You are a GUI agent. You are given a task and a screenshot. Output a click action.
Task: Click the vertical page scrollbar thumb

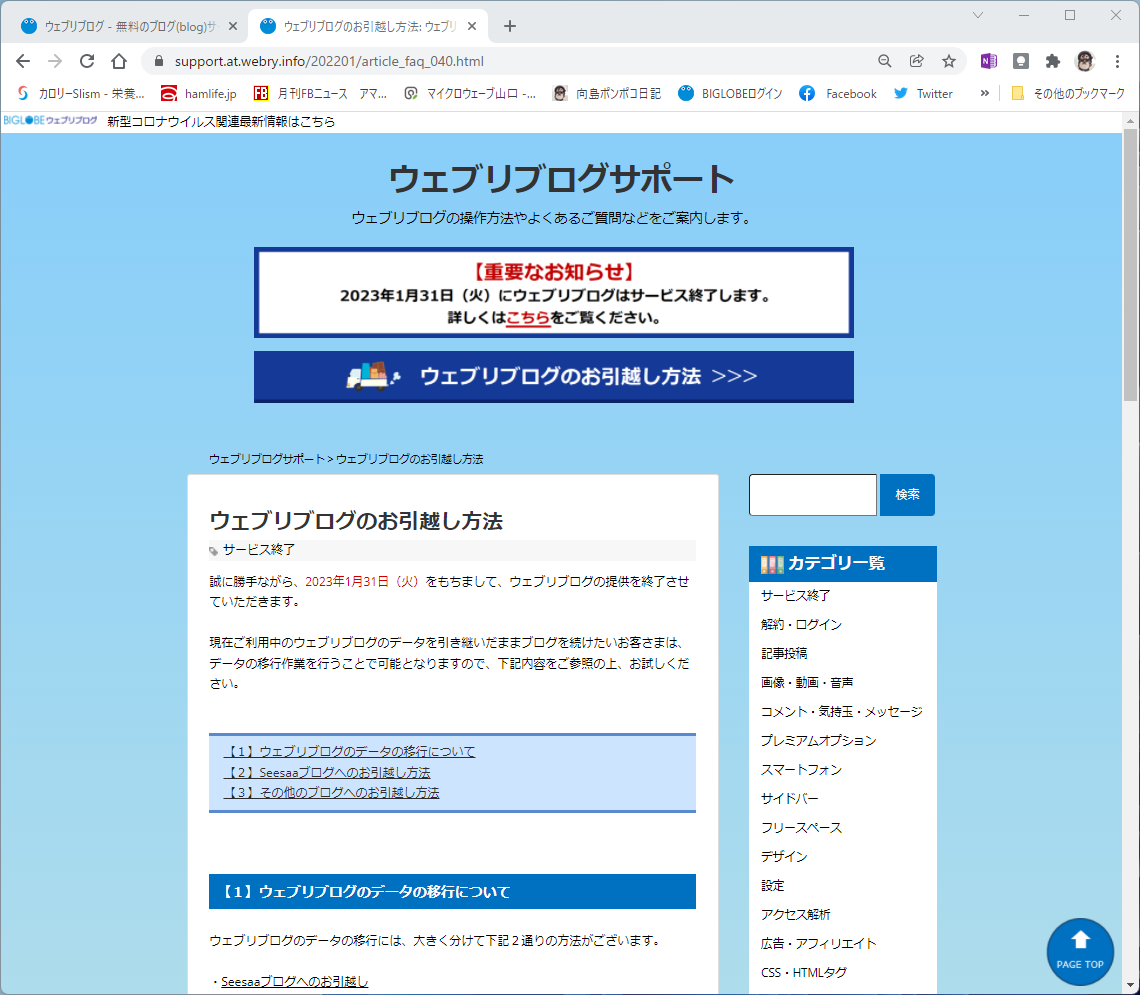click(1130, 265)
